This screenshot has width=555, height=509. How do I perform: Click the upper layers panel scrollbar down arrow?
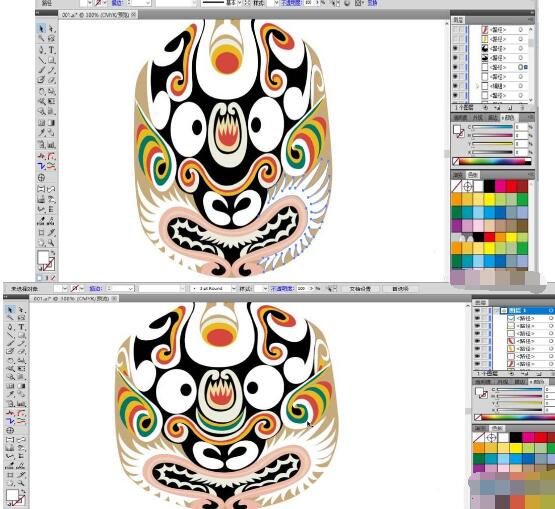(530, 100)
